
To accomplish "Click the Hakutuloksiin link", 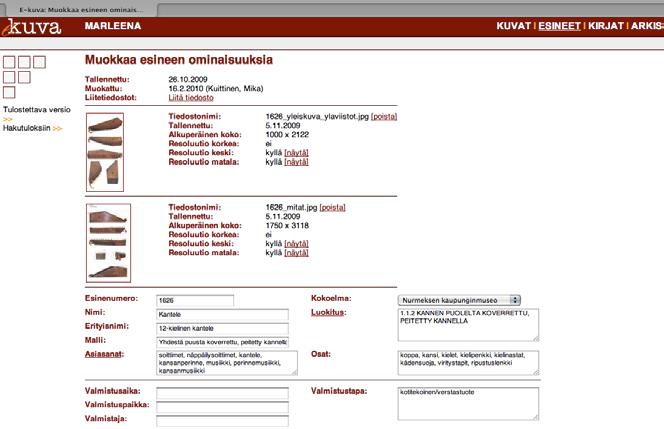I will pos(27,128).
